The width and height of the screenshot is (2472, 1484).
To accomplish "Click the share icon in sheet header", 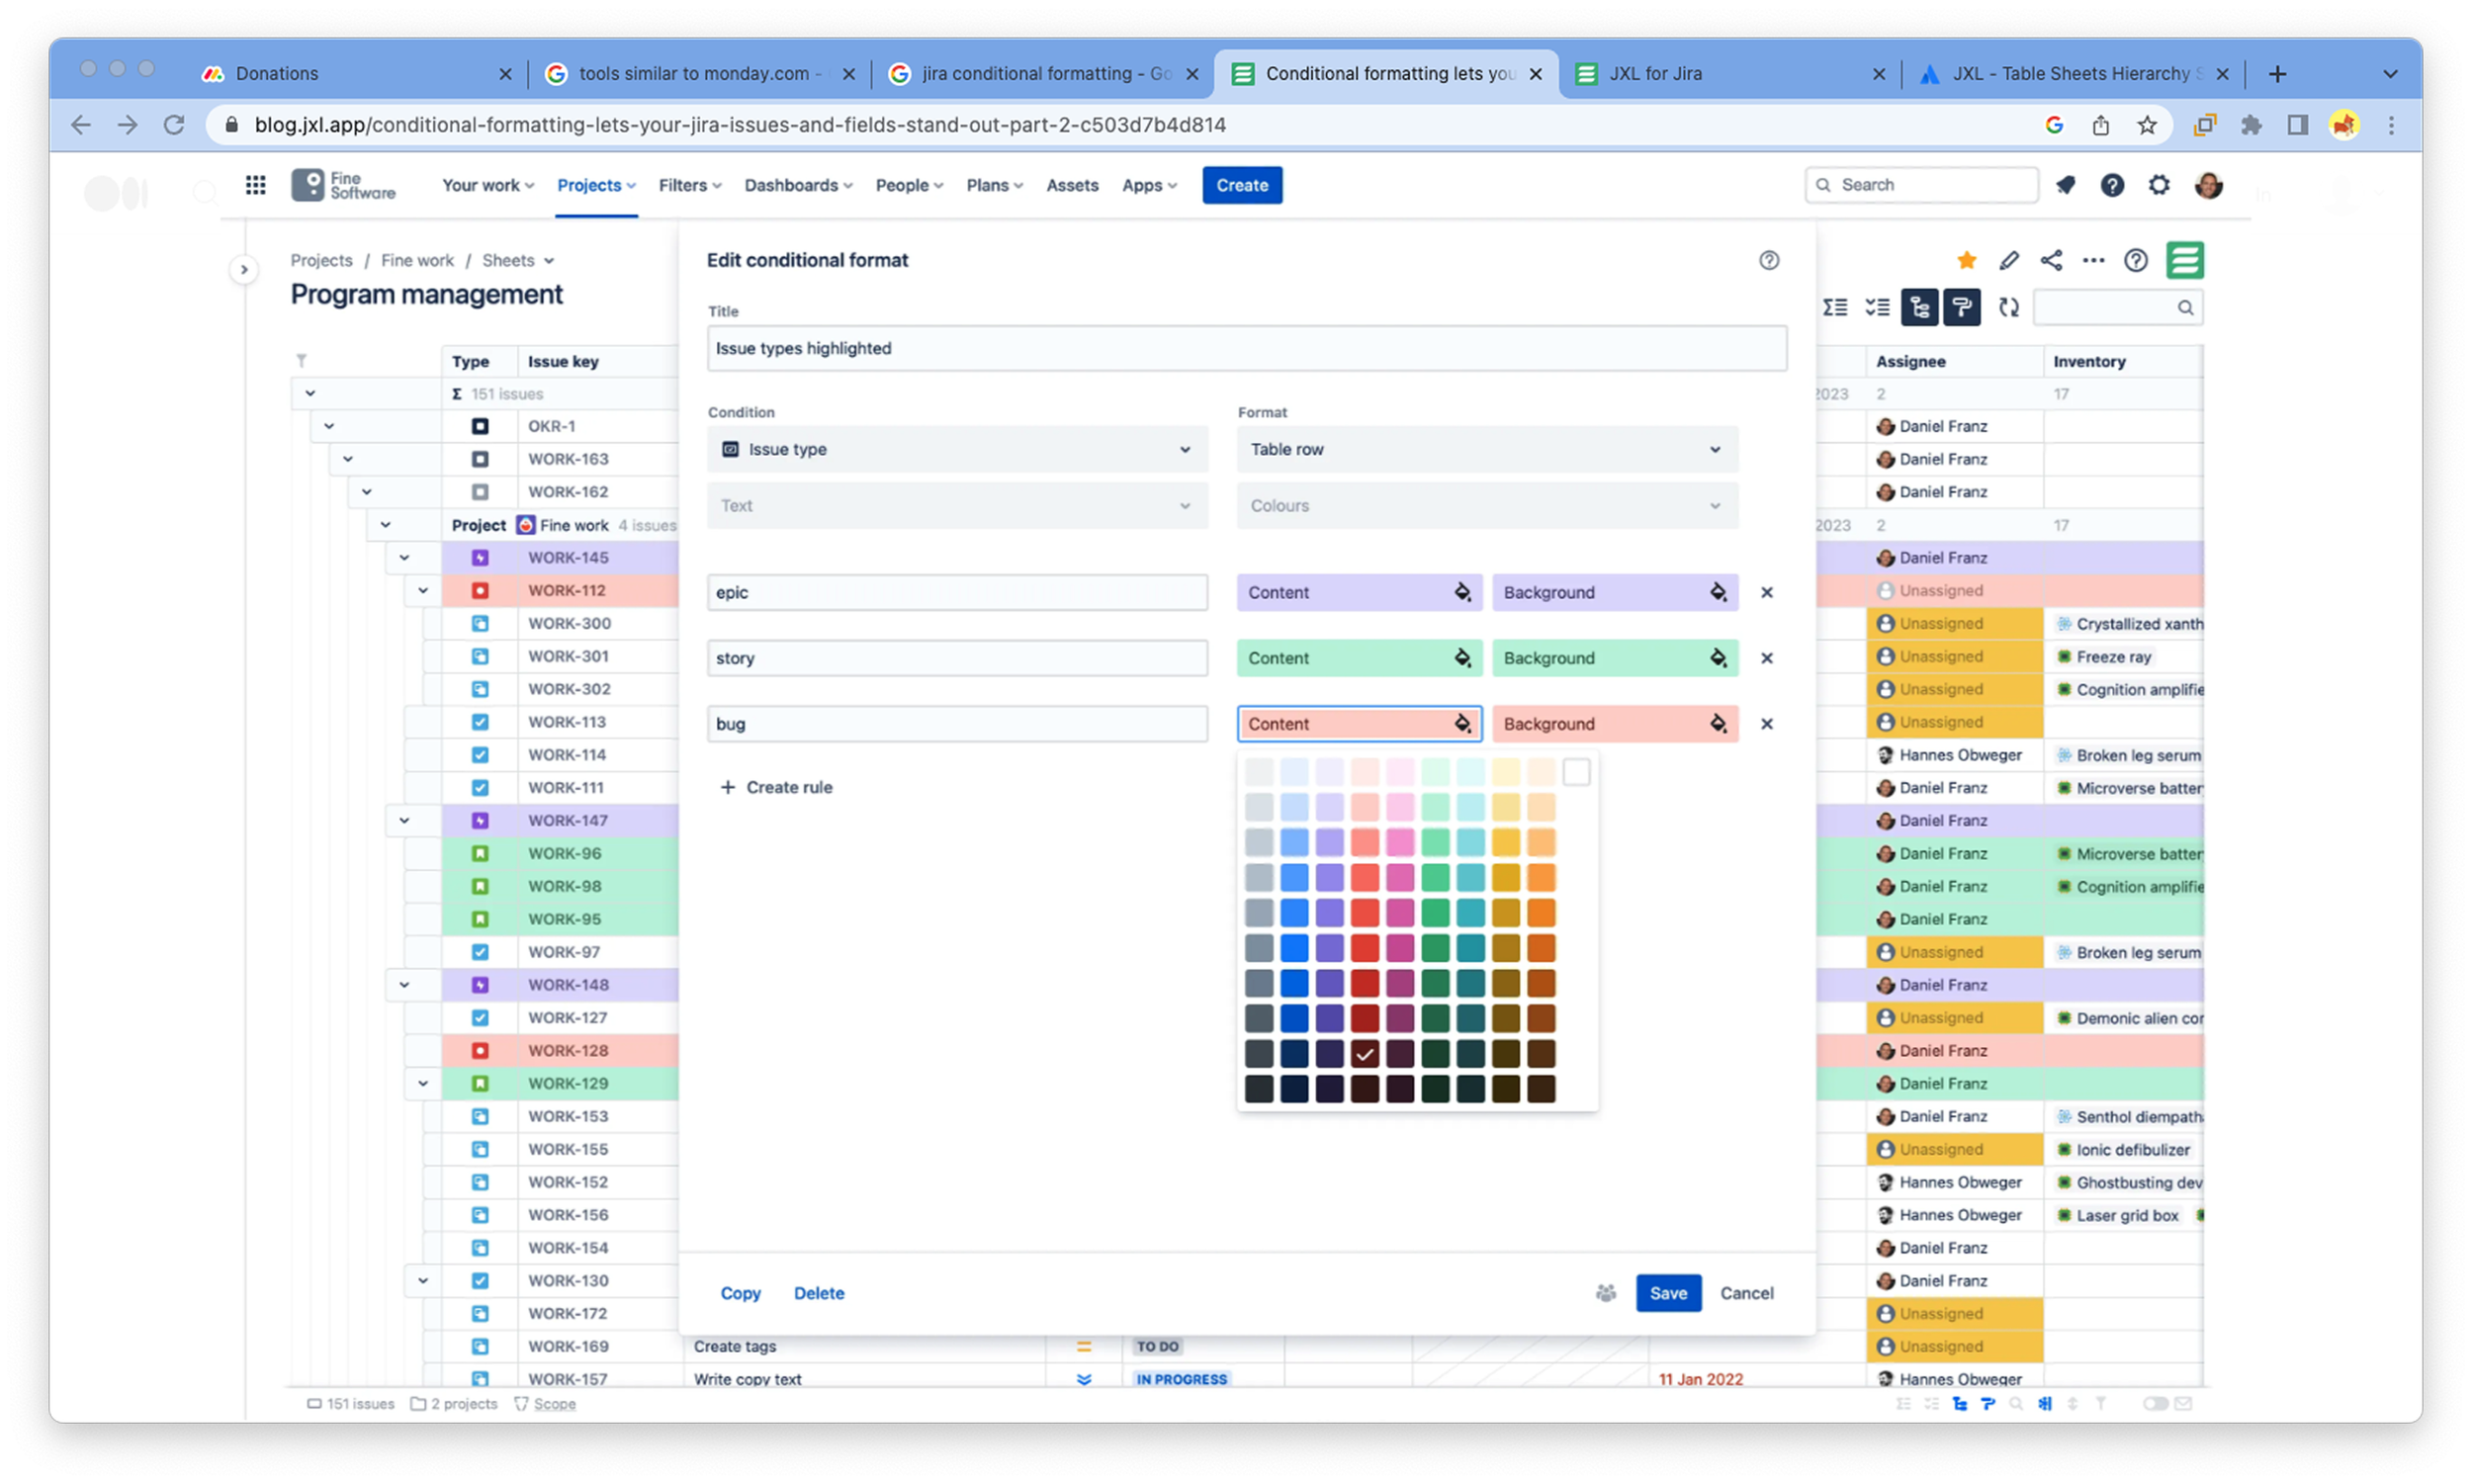I will click(2051, 260).
